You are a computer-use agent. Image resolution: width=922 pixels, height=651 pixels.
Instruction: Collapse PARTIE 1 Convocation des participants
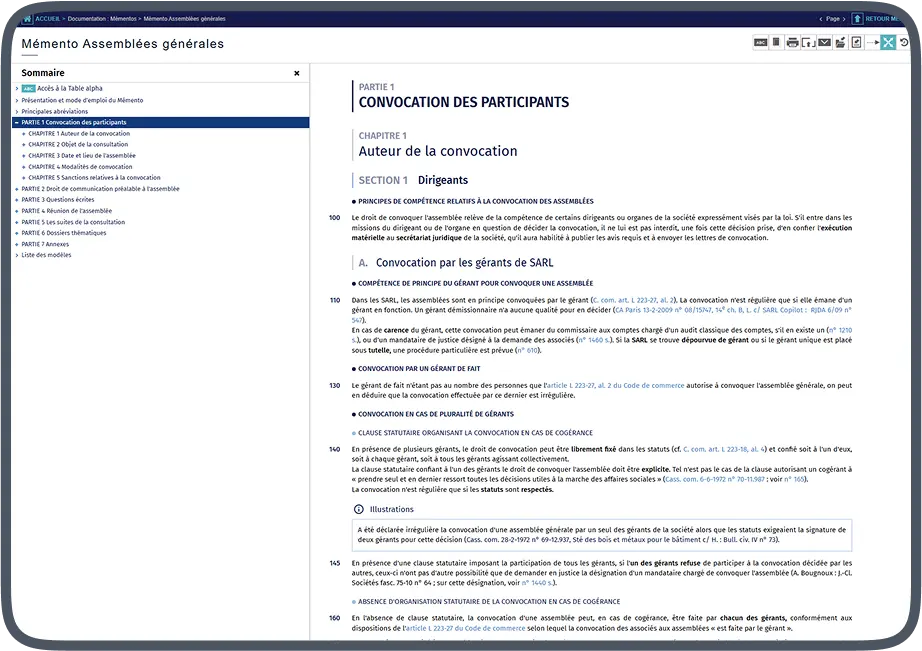click(17, 122)
